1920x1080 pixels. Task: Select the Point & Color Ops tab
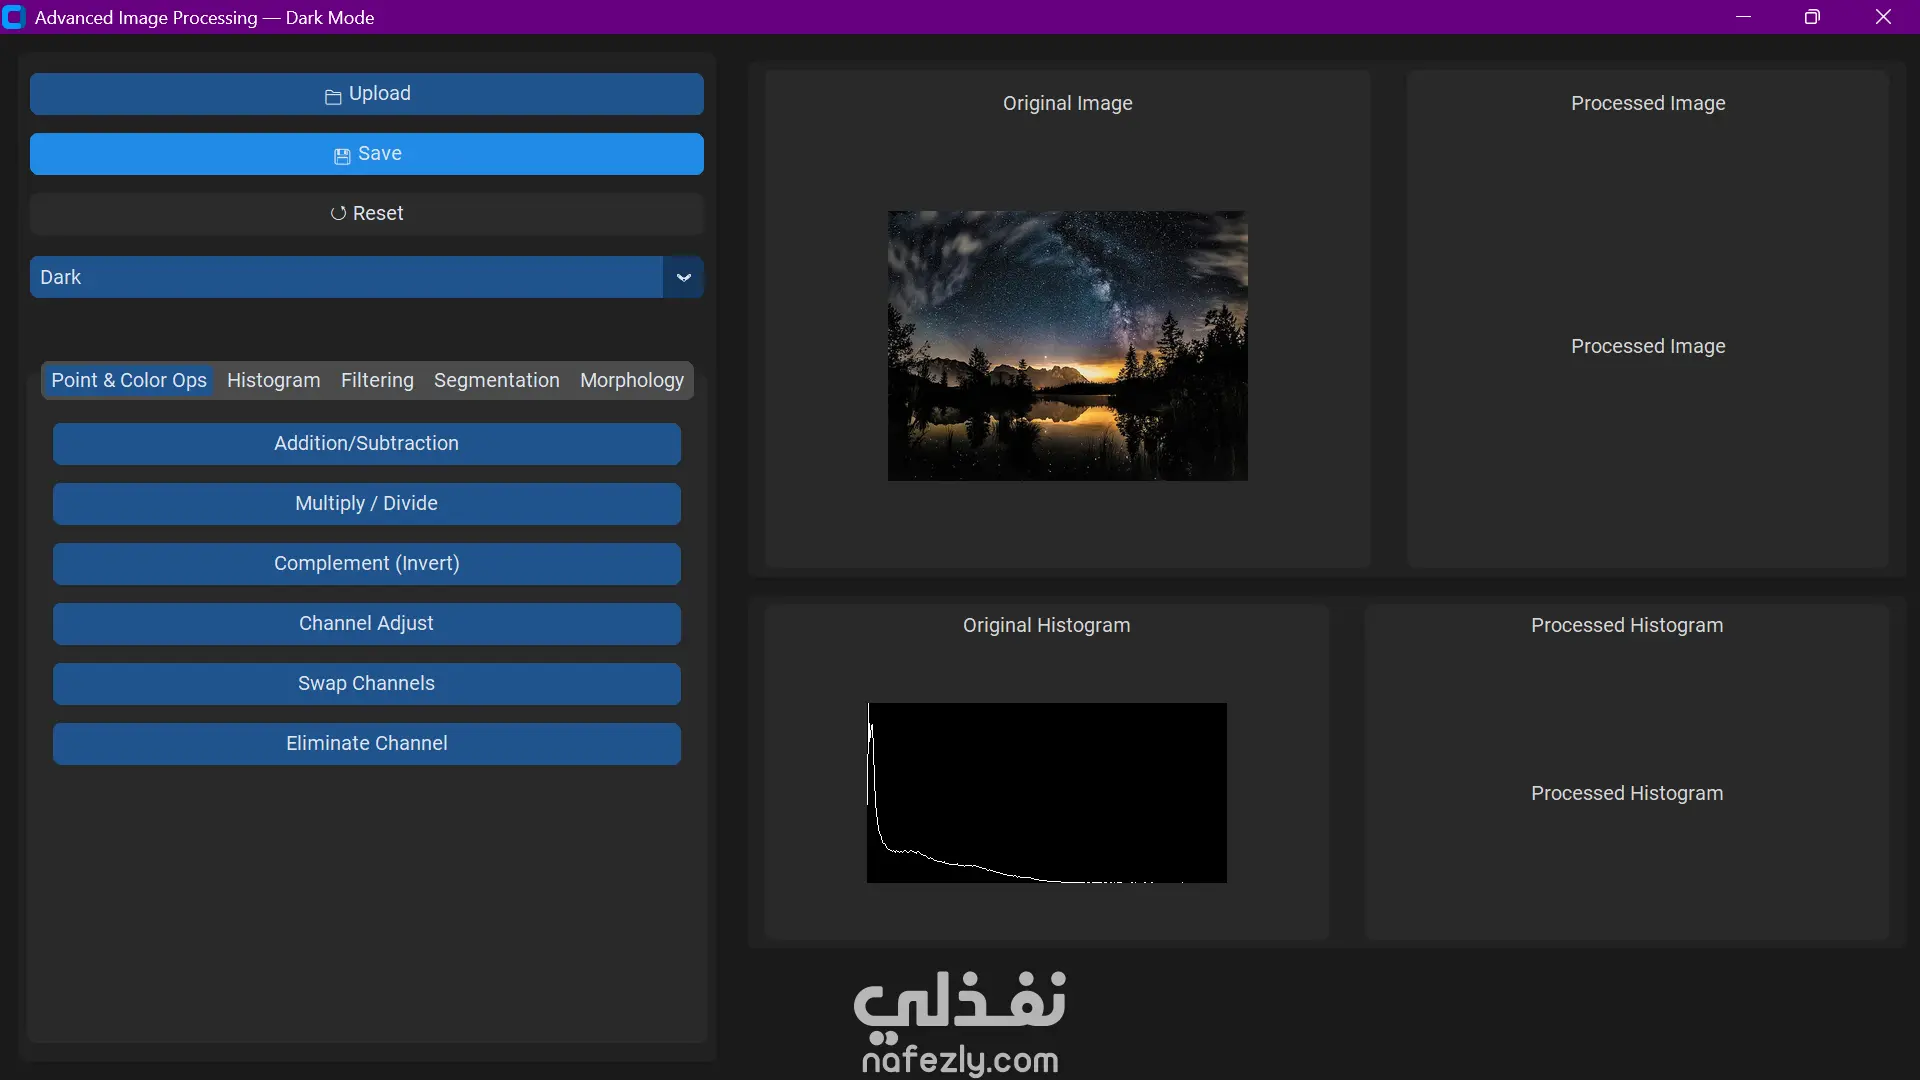point(129,380)
